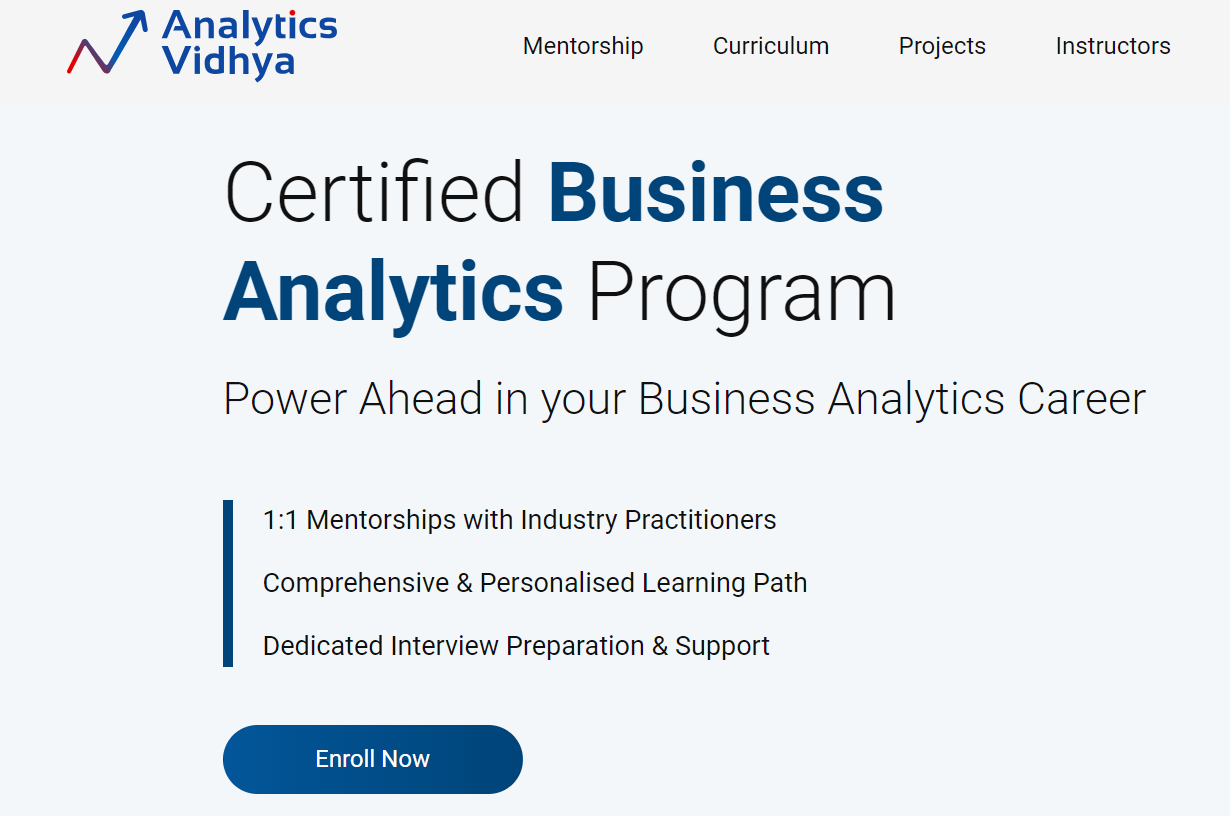This screenshot has height=816, width=1230.
Task: Click the "Vidhya" word in the logo
Action: 228,61
